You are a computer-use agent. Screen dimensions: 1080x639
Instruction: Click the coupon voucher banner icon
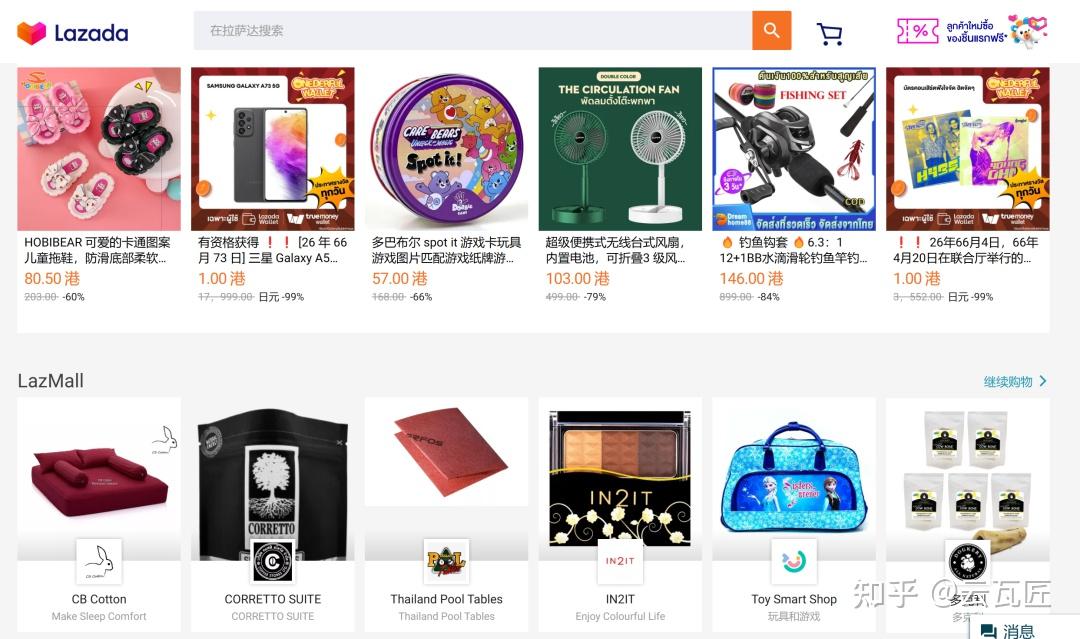[917, 31]
